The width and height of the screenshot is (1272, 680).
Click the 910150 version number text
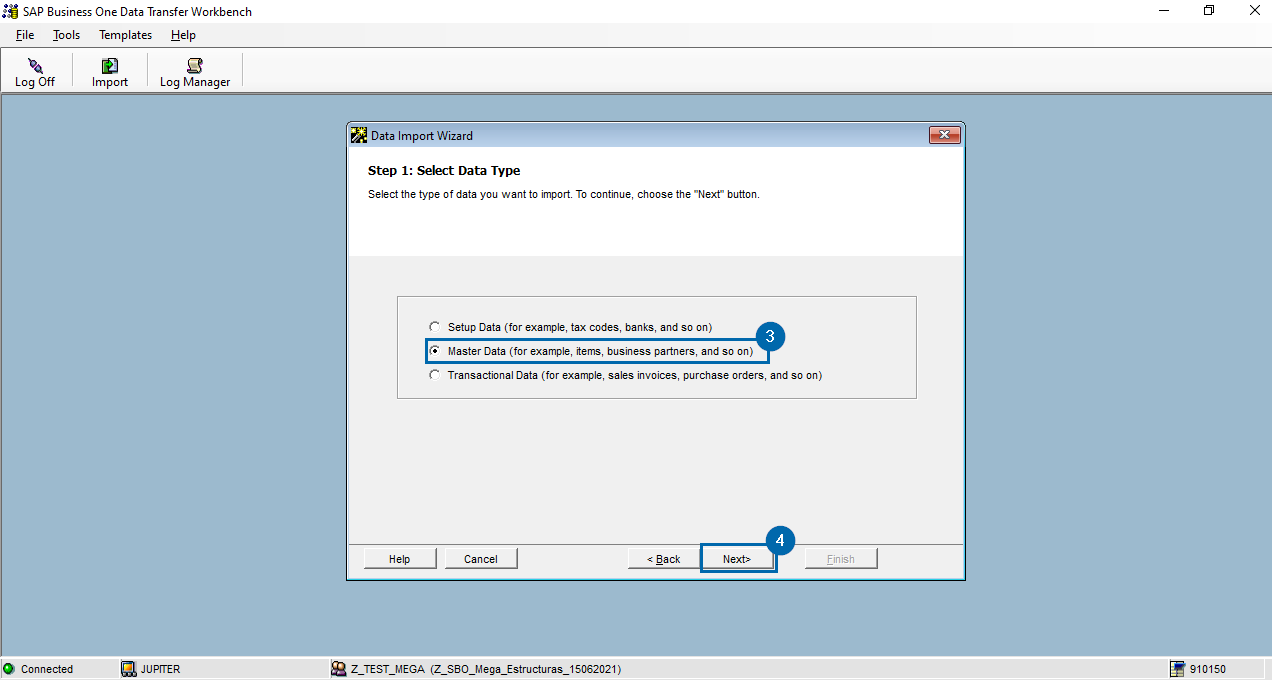1208,669
